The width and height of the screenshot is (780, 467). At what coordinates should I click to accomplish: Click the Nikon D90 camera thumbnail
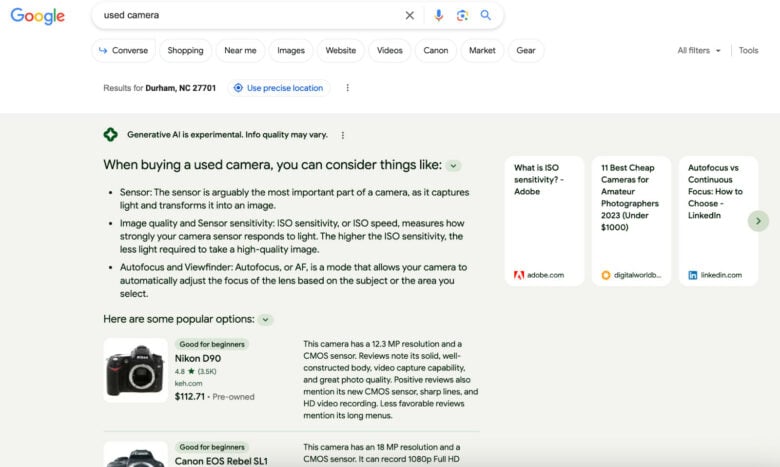[135, 371]
